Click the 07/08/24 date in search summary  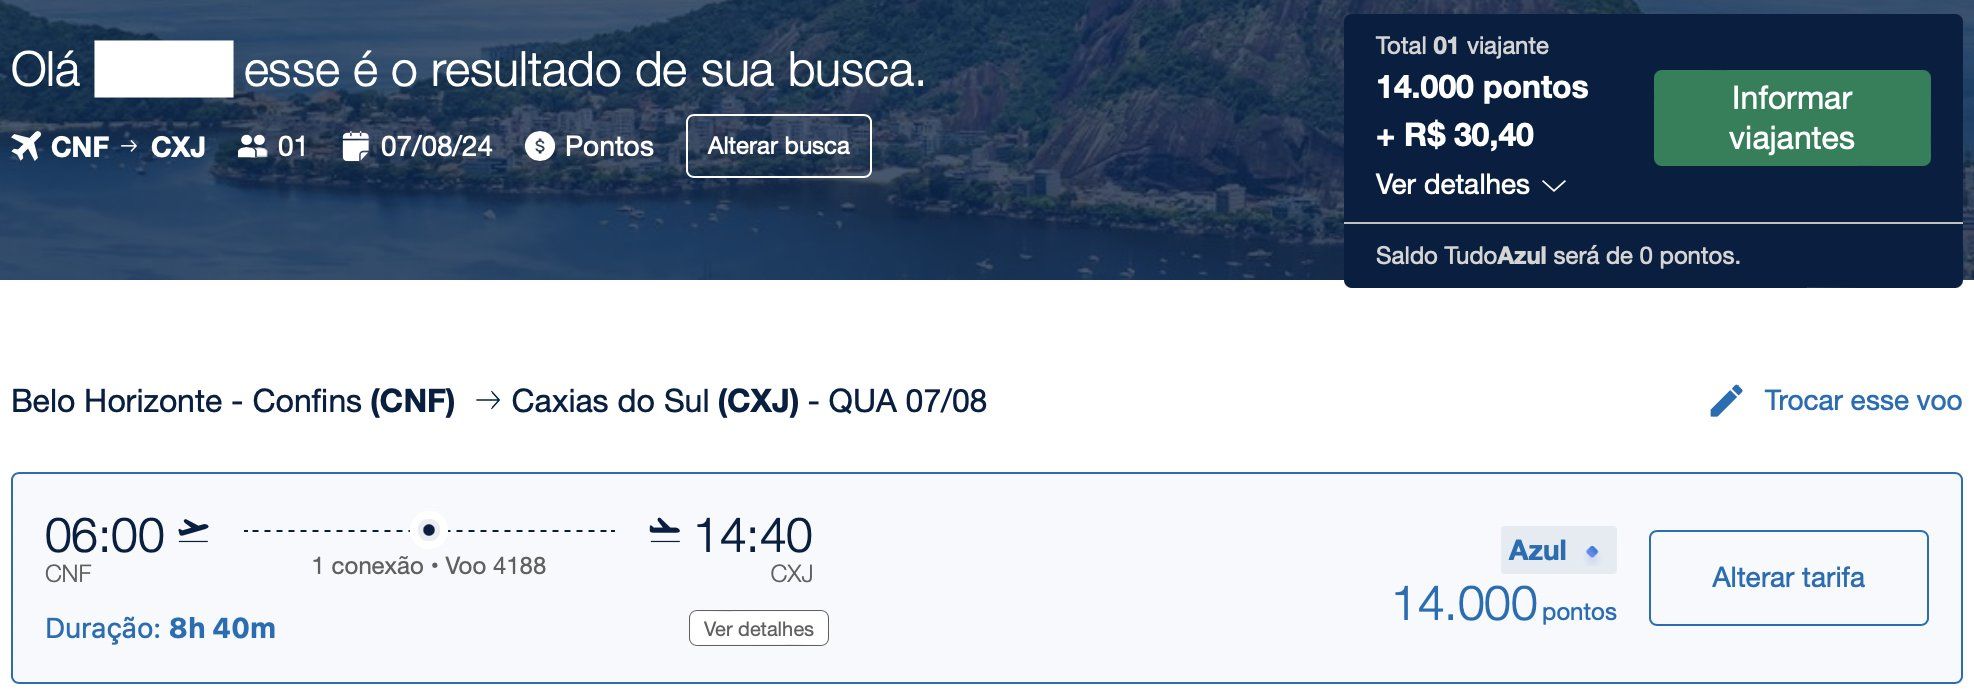coord(437,146)
